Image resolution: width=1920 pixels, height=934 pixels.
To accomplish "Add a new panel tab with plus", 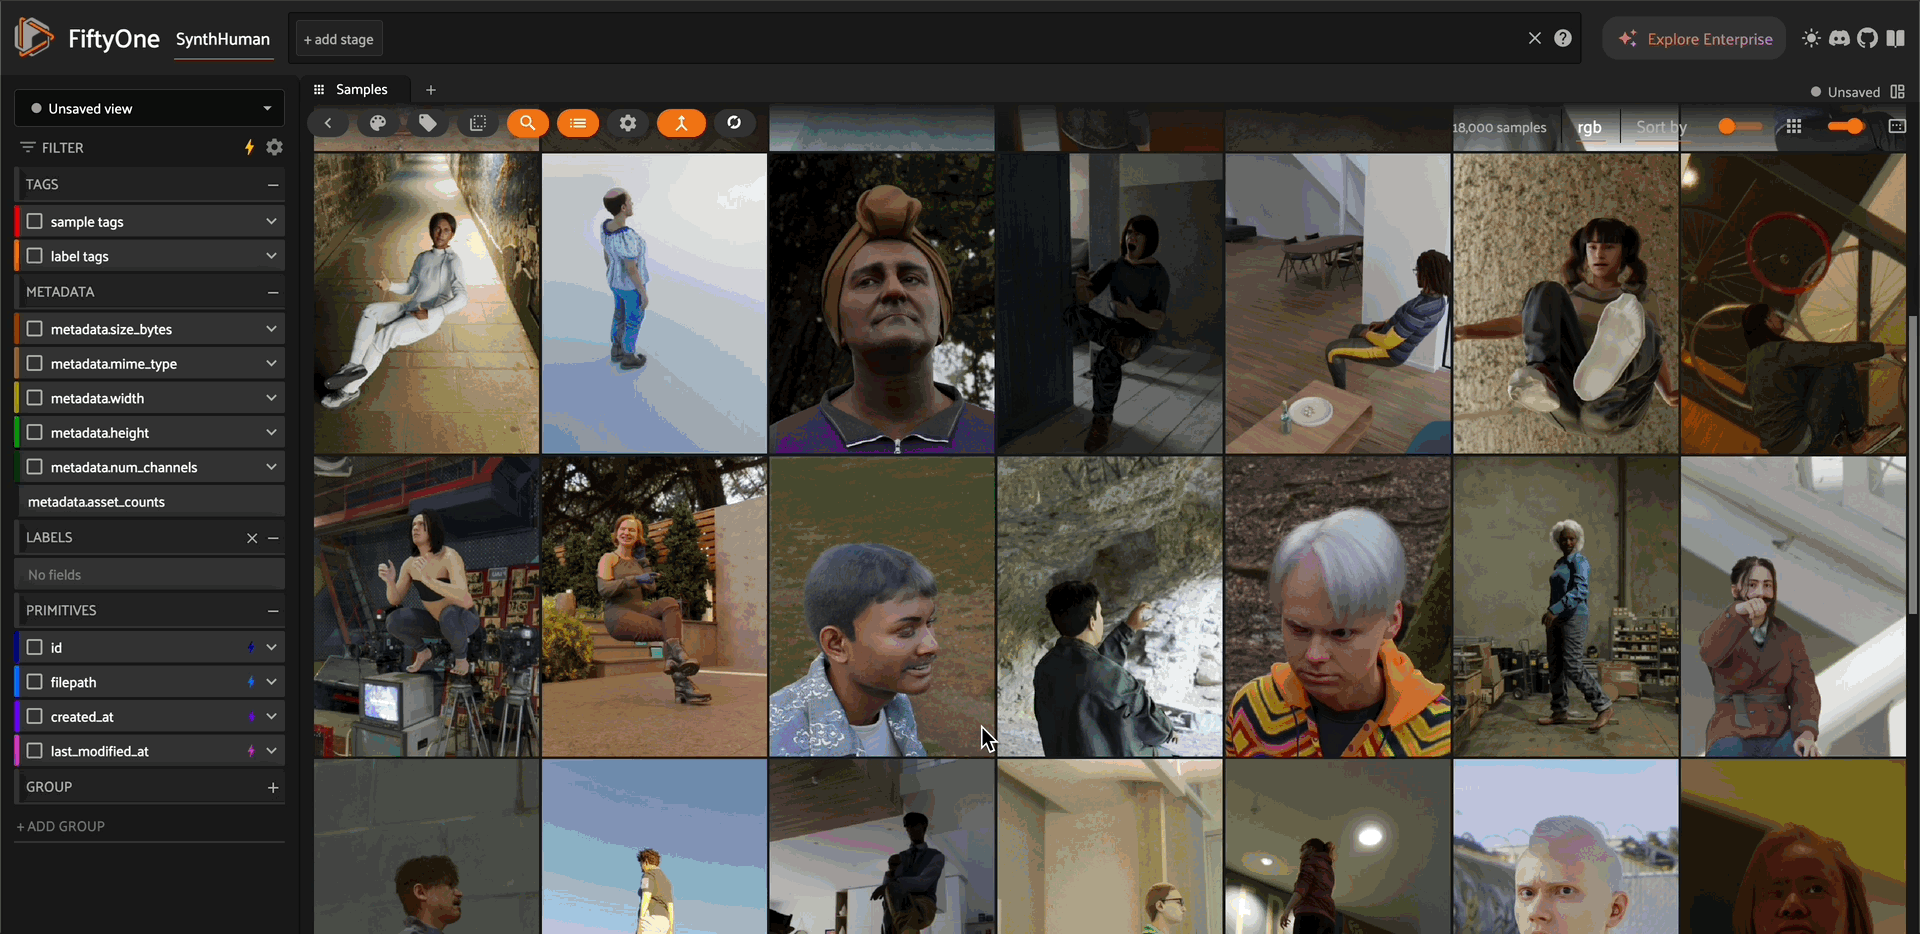I will tap(431, 90).
